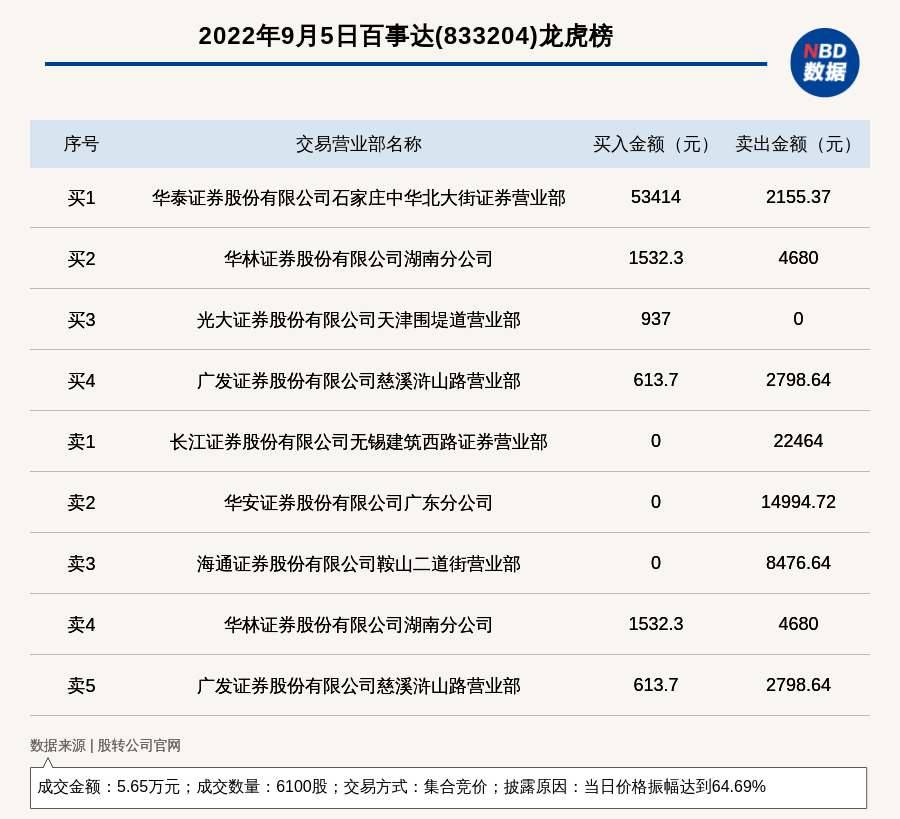Viewport: 900px width, 819px height.
Task: Select the 买1 row label
Action: pos(81,198)
